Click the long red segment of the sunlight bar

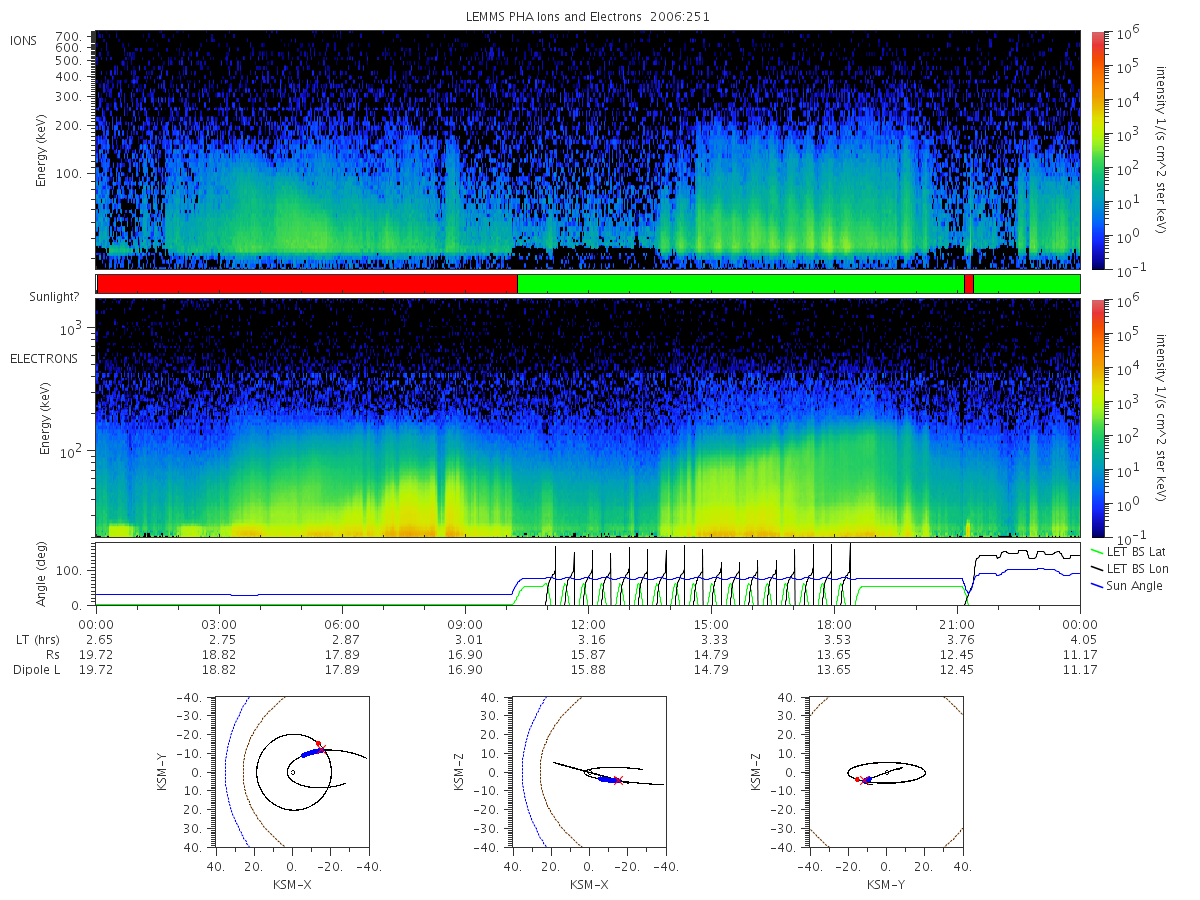pyautogui.click(x=307, y=284)
